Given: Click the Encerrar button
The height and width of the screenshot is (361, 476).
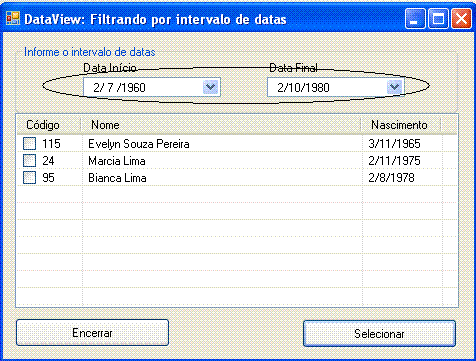Looking at the screenshot, I should coord(92,333).
